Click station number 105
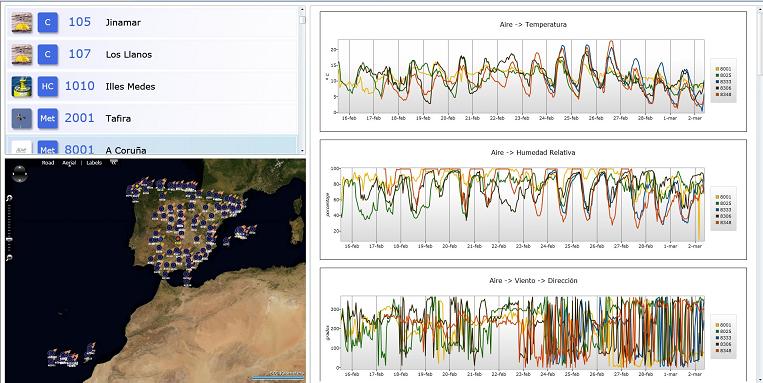Viewport: 763px width, 383px height. 79,22
